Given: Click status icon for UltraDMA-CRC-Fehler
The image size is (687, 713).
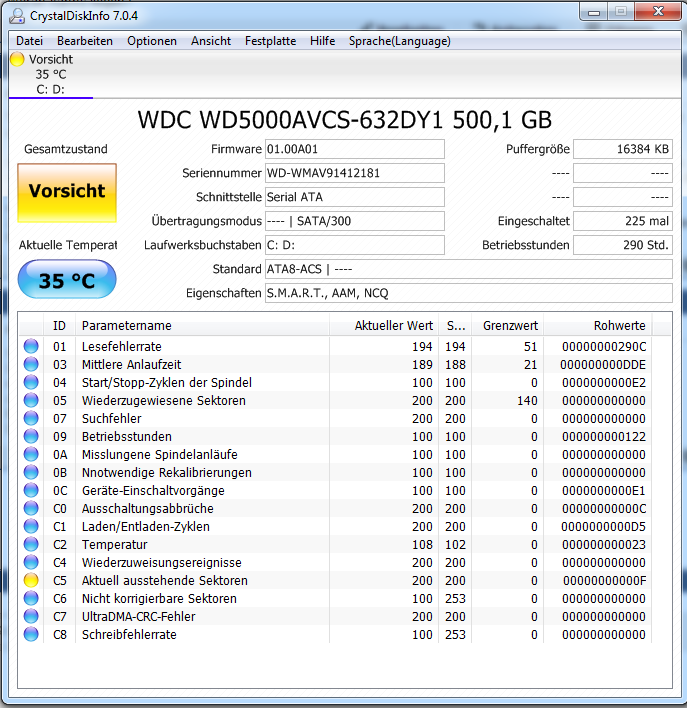Looking at the screenshot, I should 31,616.
